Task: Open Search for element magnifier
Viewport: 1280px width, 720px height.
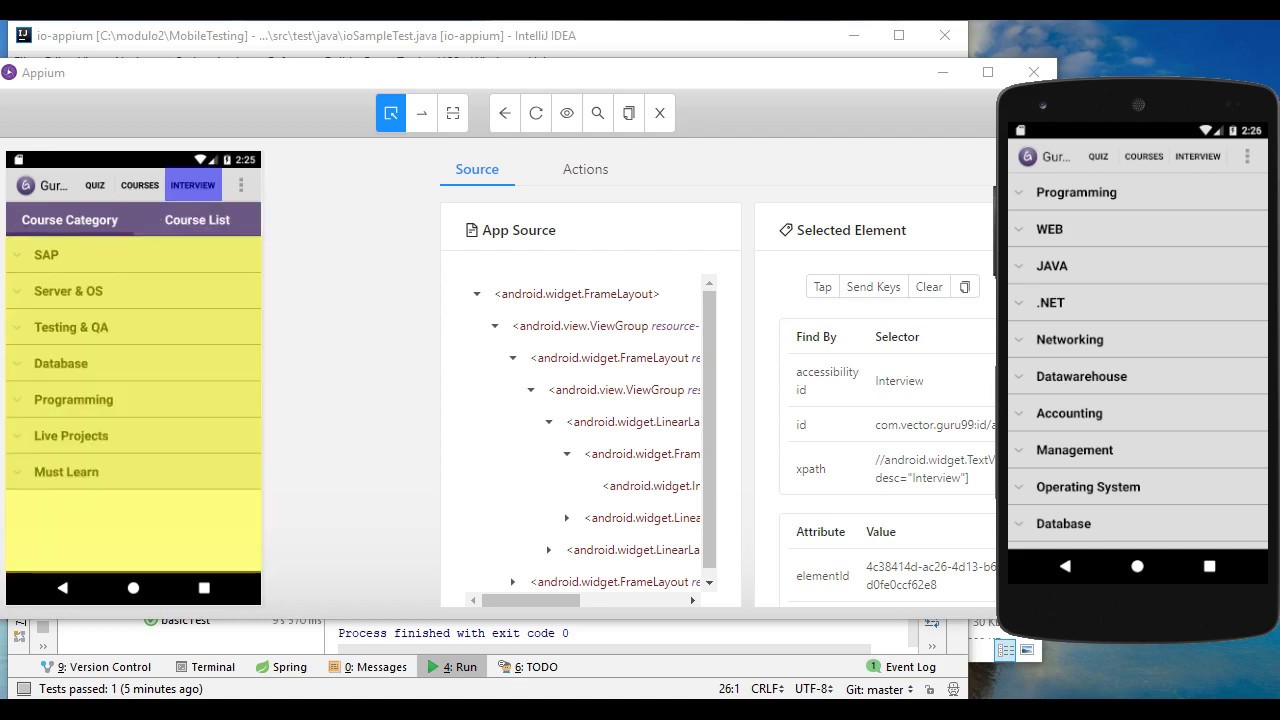Action: coord(598,113)
